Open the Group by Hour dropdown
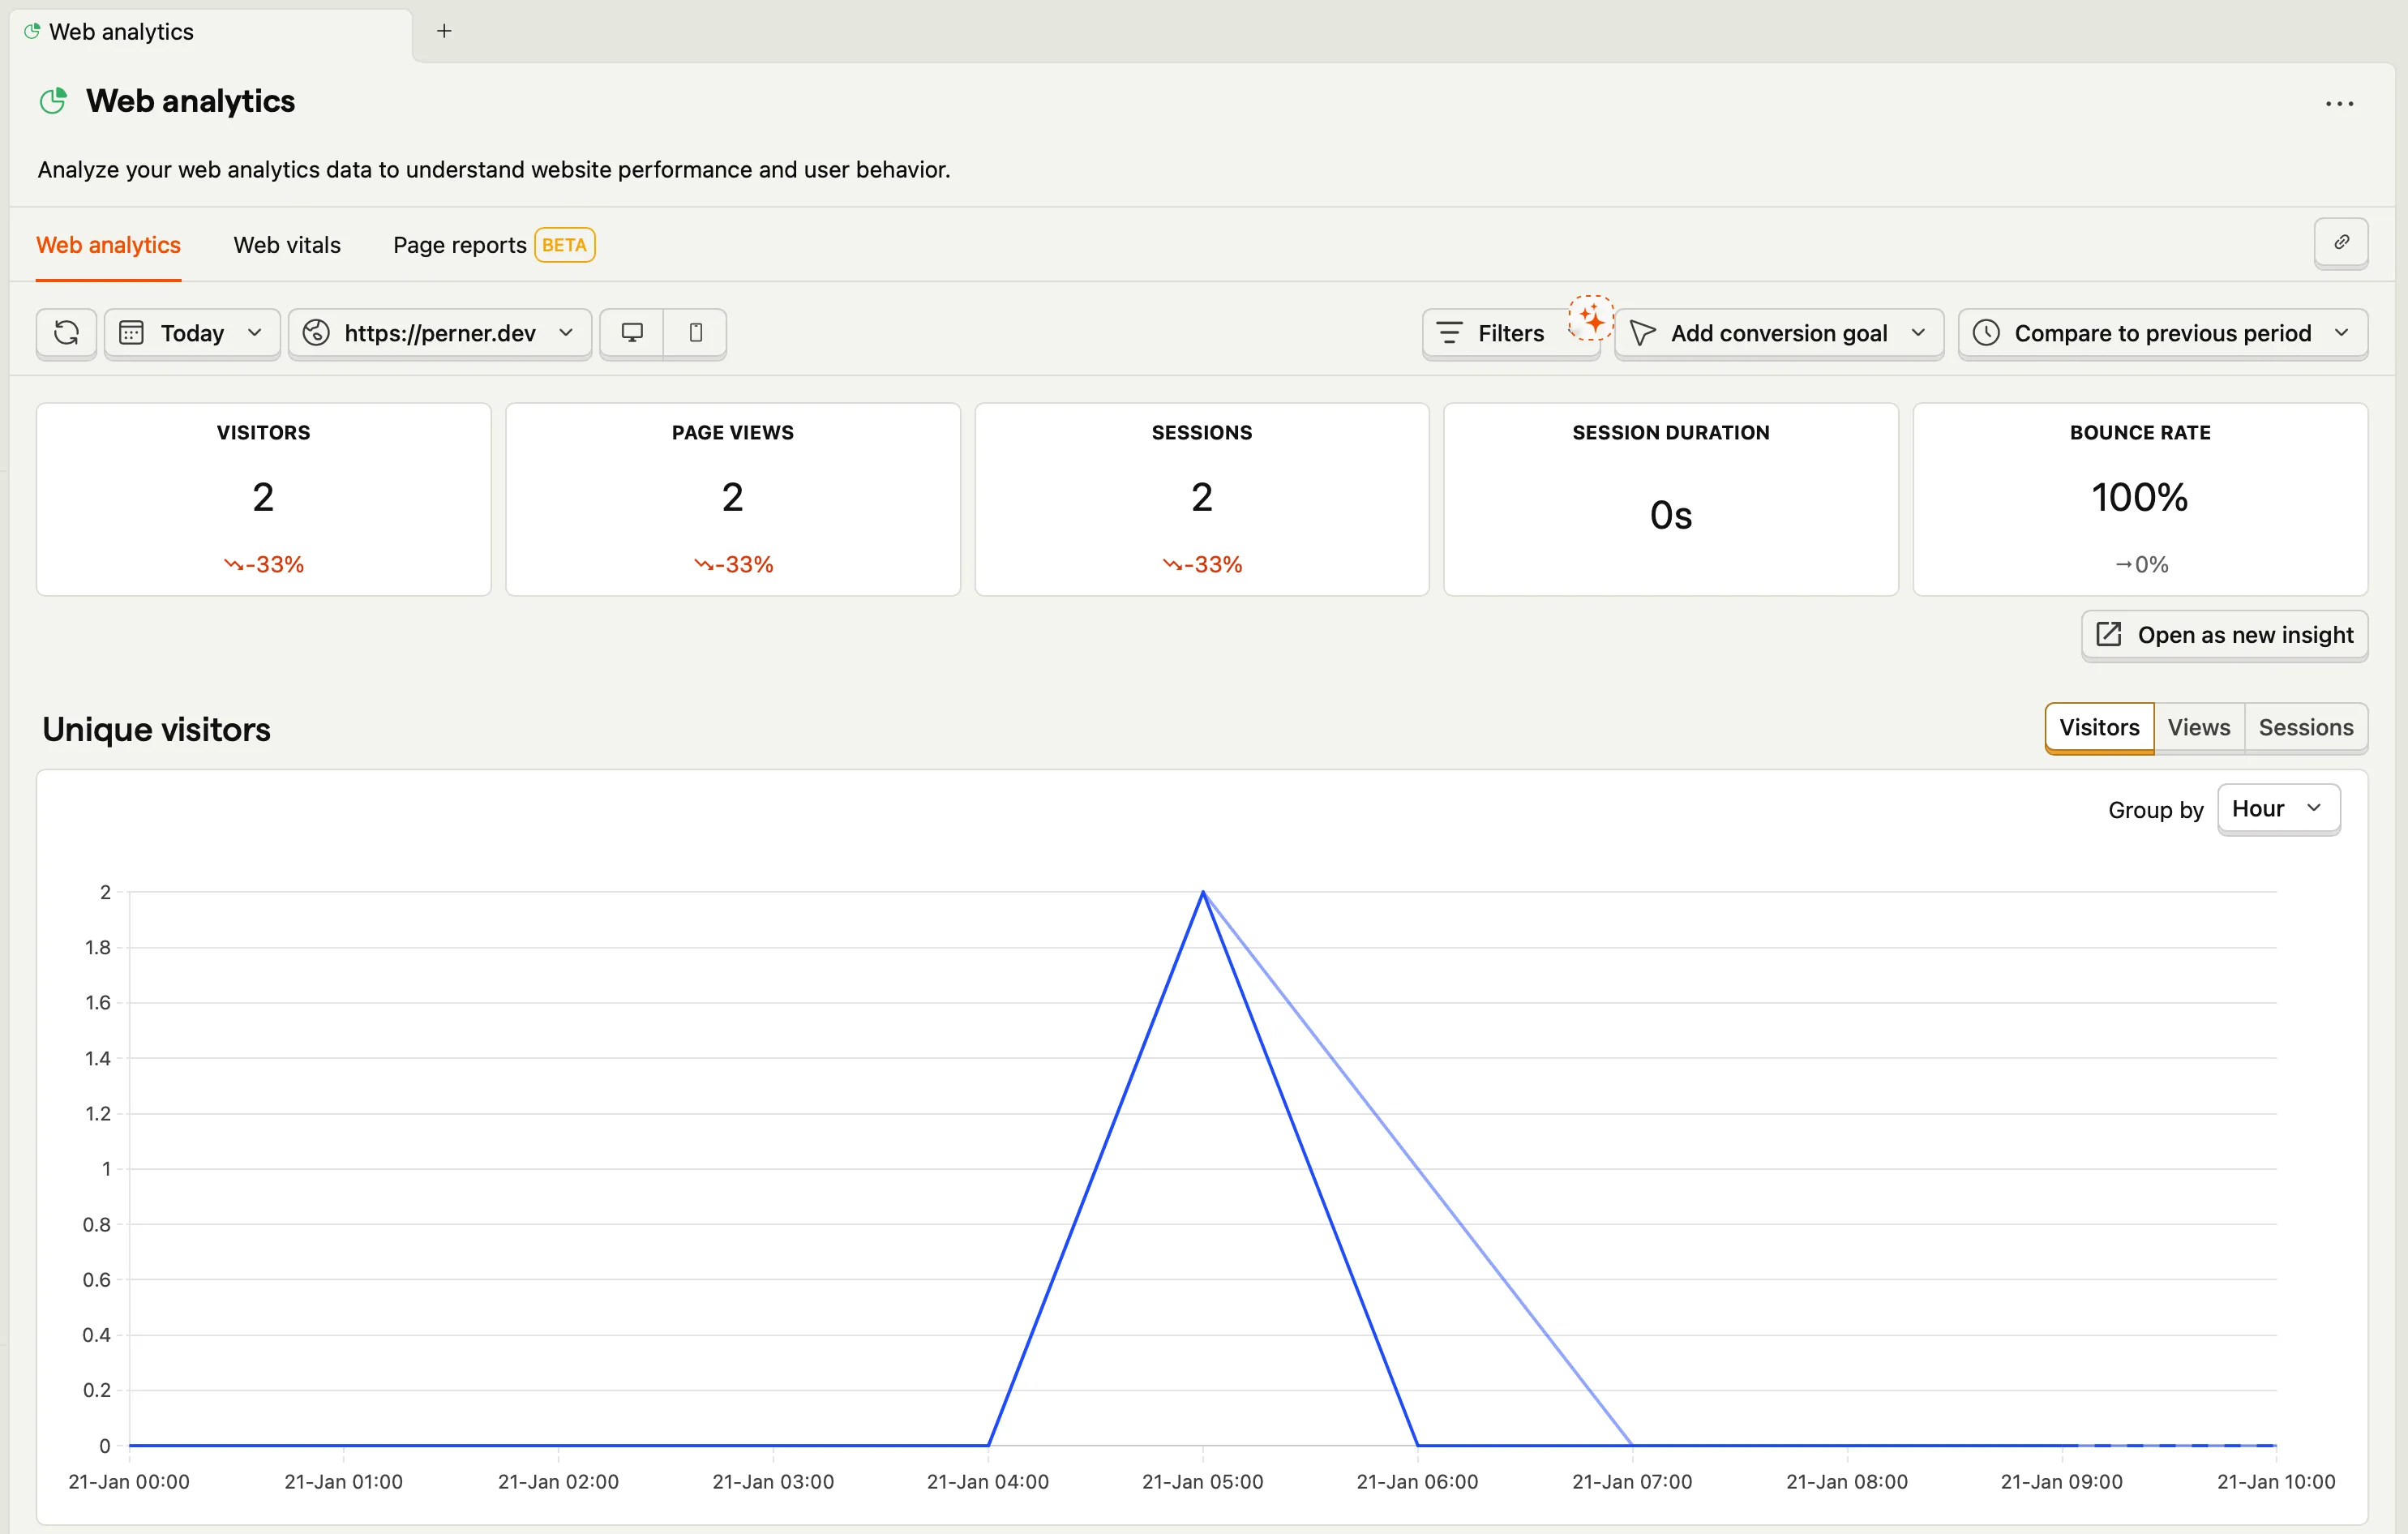This screenshot has height=1534, width=2408. pyautogui.click(x=2278, y=809)
